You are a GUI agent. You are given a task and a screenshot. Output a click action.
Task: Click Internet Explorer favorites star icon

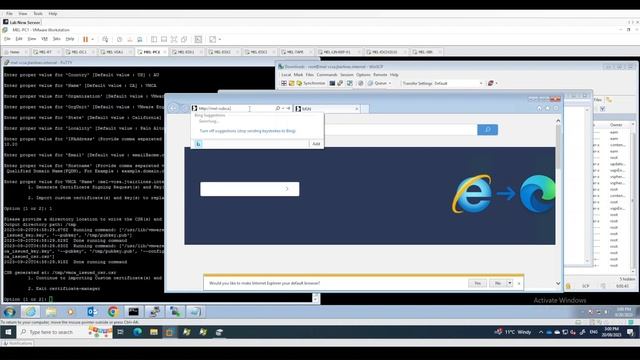547,108
